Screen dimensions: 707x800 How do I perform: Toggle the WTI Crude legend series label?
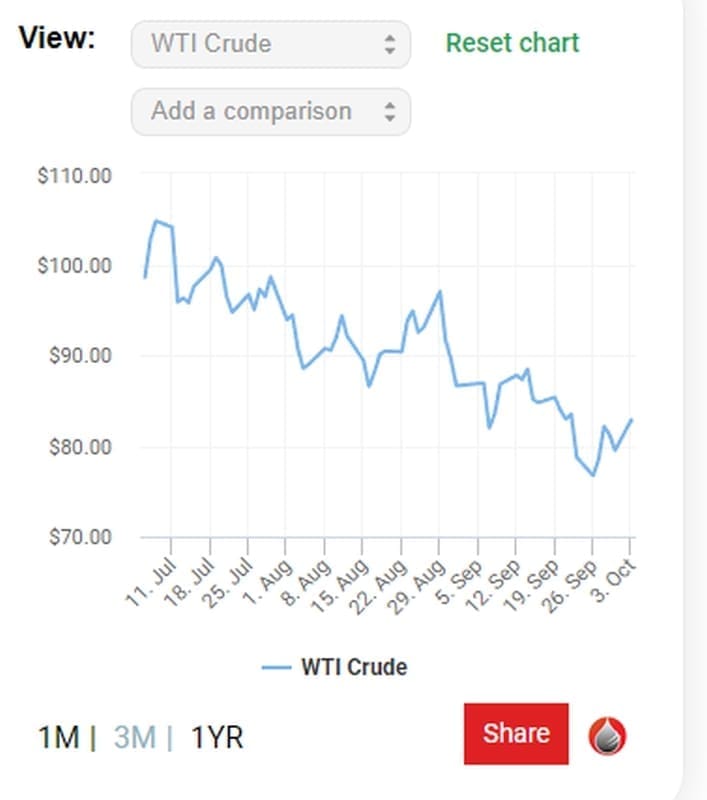(x=354, y=667)
